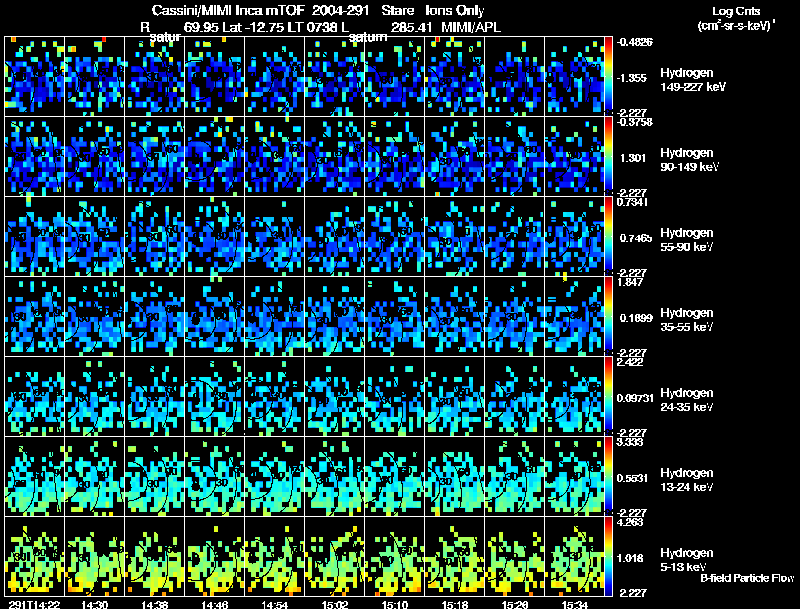Click the '15:10' time label

click(395, 605)
